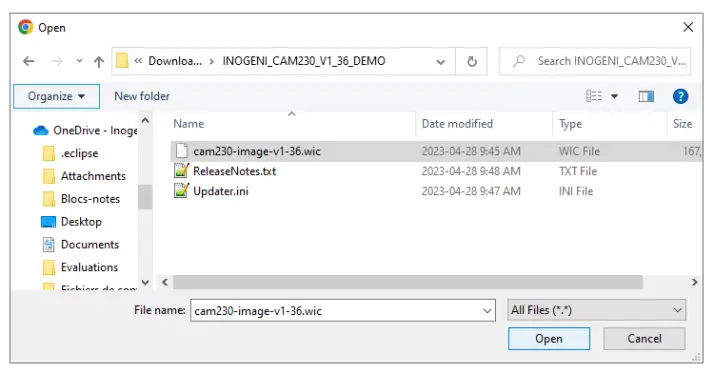Viewport: 713px width, 373px height.
Task: Click cam230-image-v1-36.wic file icon
Action: pos(181,151)
